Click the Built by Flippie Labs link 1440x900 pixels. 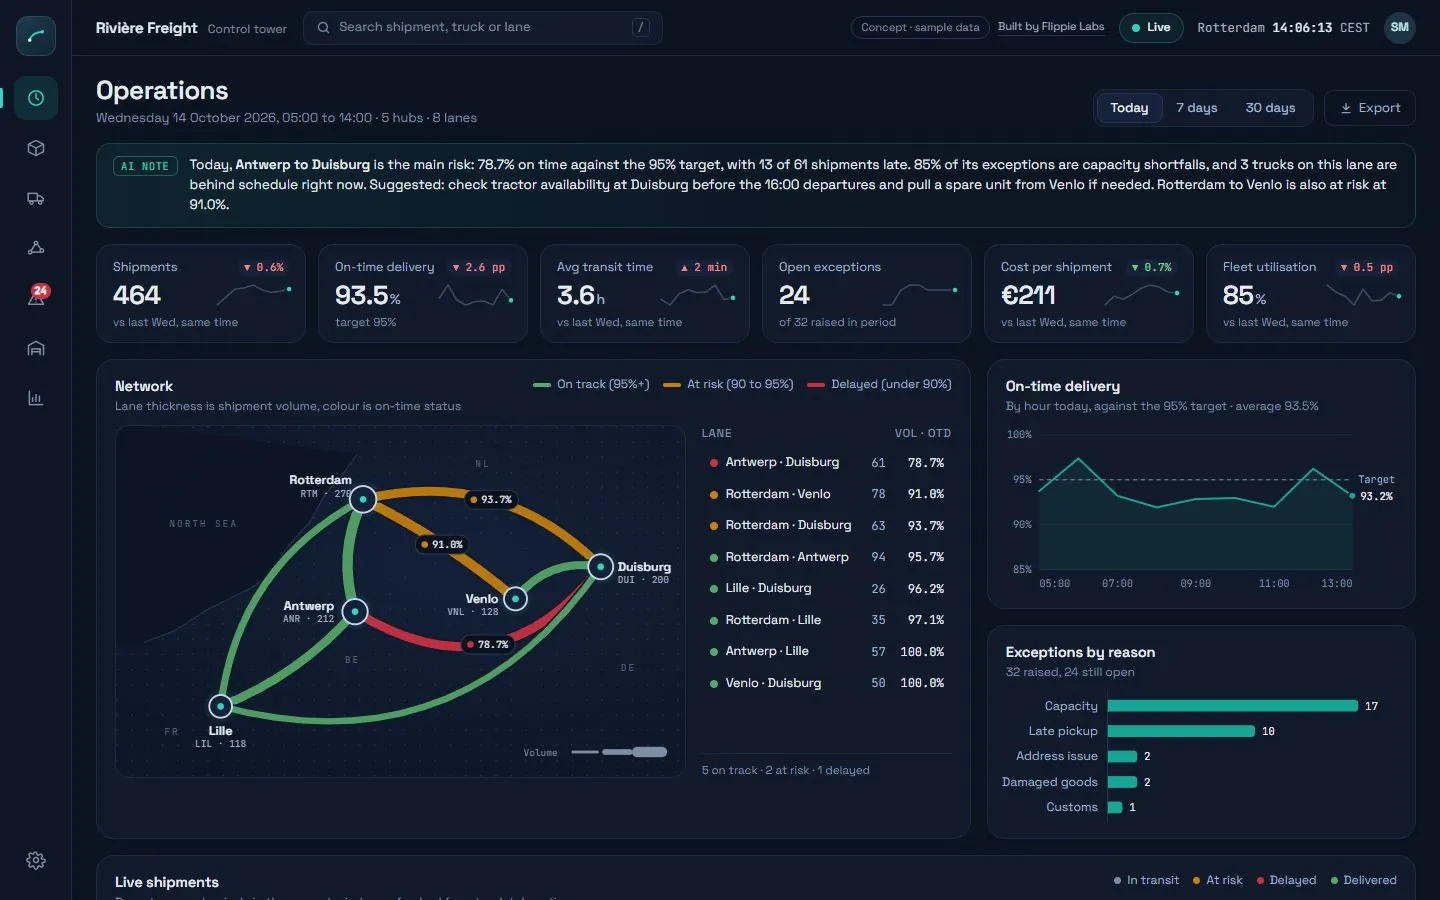pyautogui.click(x=1051, y=27)
